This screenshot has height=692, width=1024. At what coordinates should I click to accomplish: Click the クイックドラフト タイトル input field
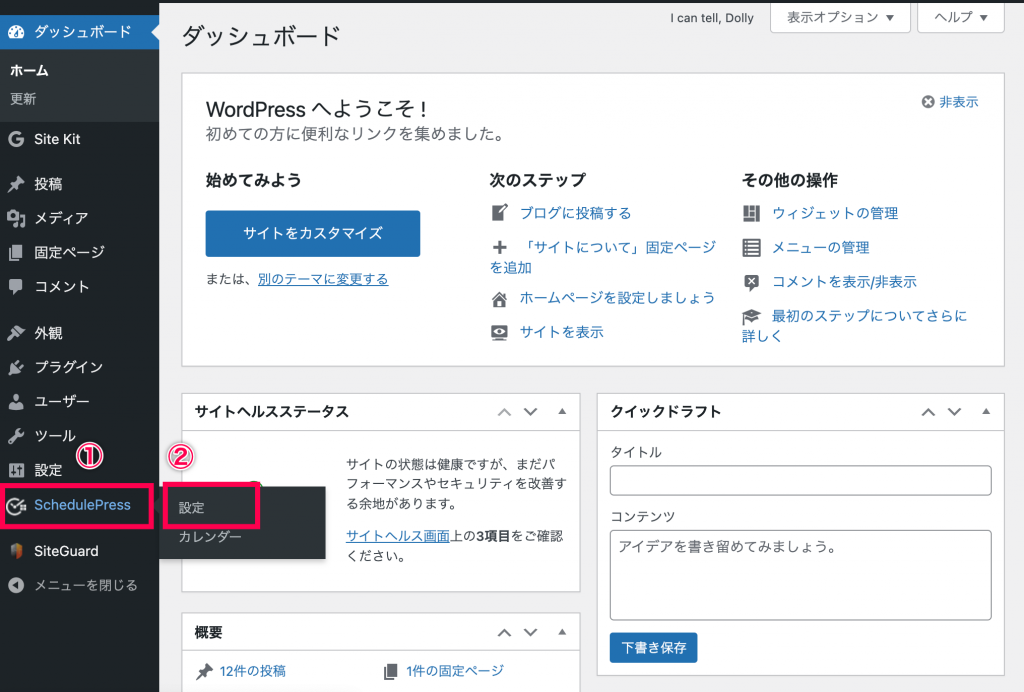(800, 480)
